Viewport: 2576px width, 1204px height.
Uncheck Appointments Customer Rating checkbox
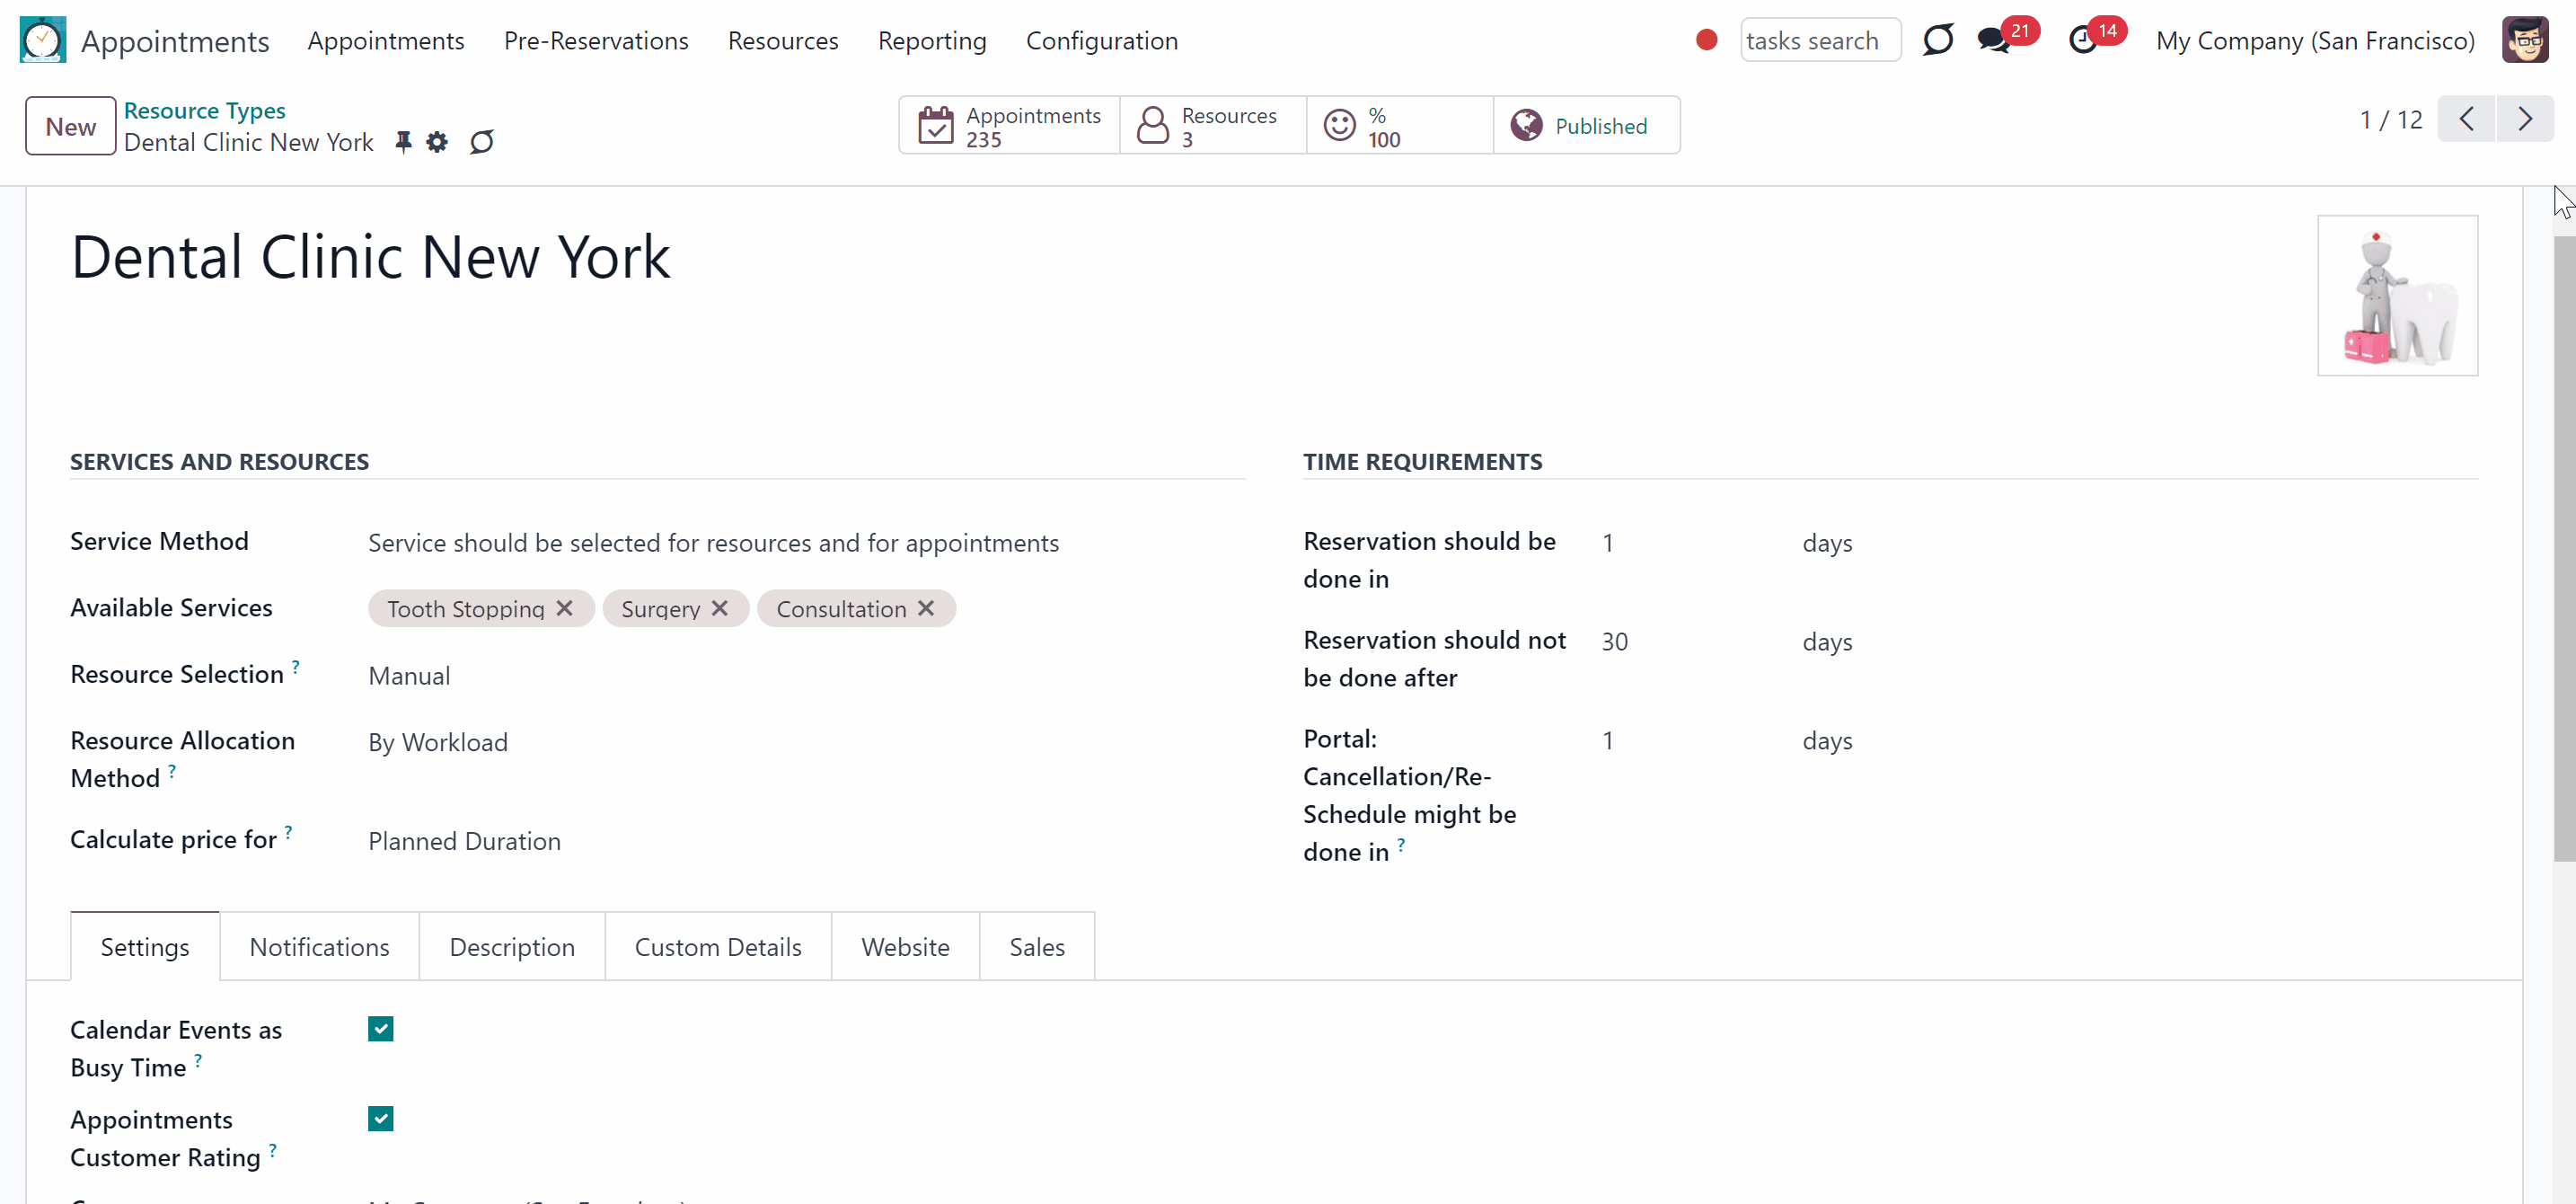coord(380,1118)
